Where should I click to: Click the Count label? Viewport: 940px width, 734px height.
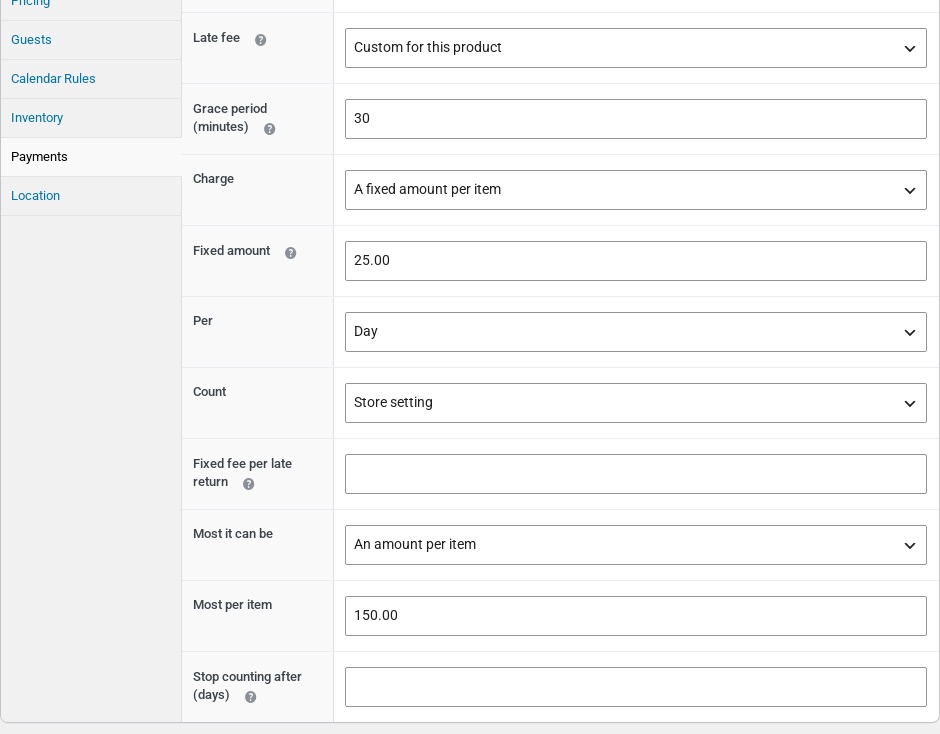tap(209, 392)
